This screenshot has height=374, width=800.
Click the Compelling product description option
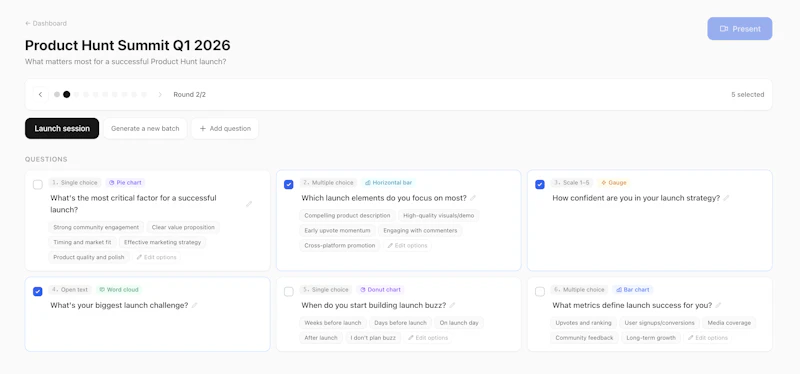[x=347, y=215]
